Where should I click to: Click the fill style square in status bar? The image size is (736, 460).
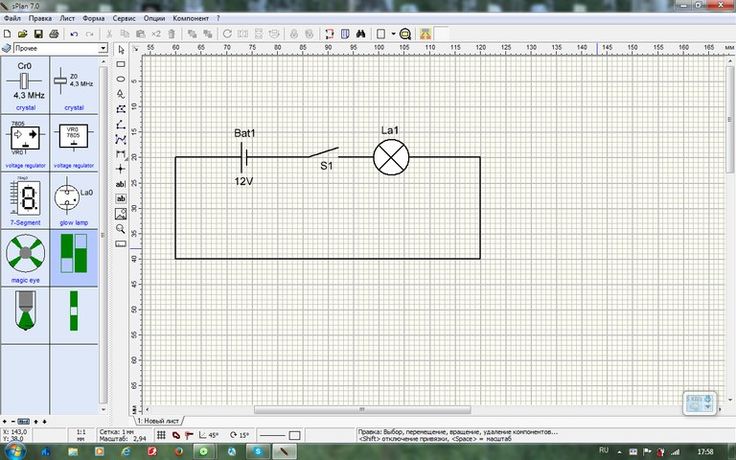(294, 436)
